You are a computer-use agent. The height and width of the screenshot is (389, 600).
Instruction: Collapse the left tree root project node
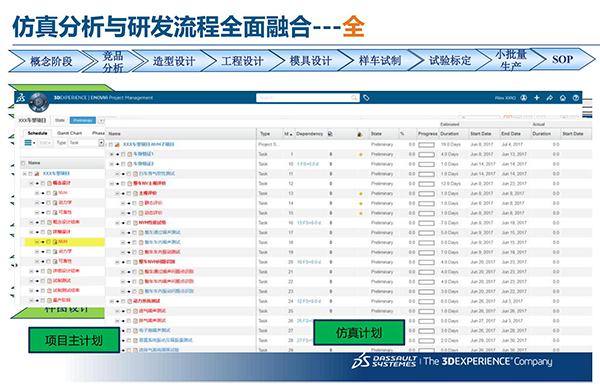[x=24, y=174]
